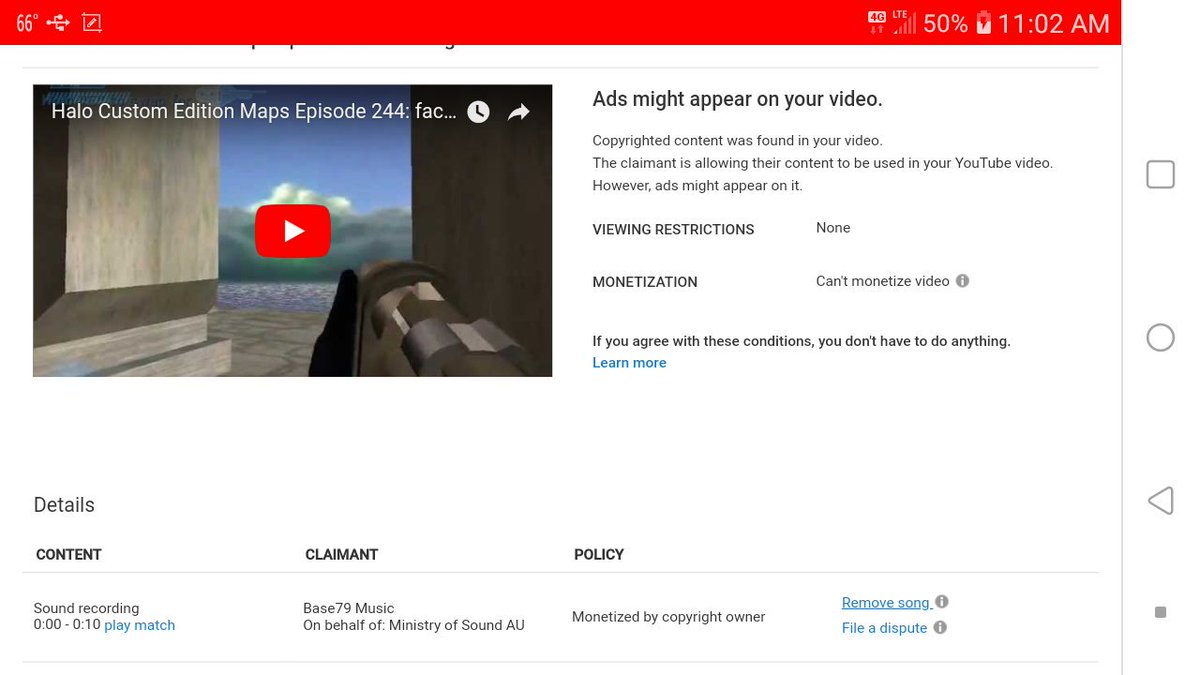Image resolution: width=1200 pixels, height=675 pixels.
Task: Tap the share arrow on video
Action: tap(518, 112)
